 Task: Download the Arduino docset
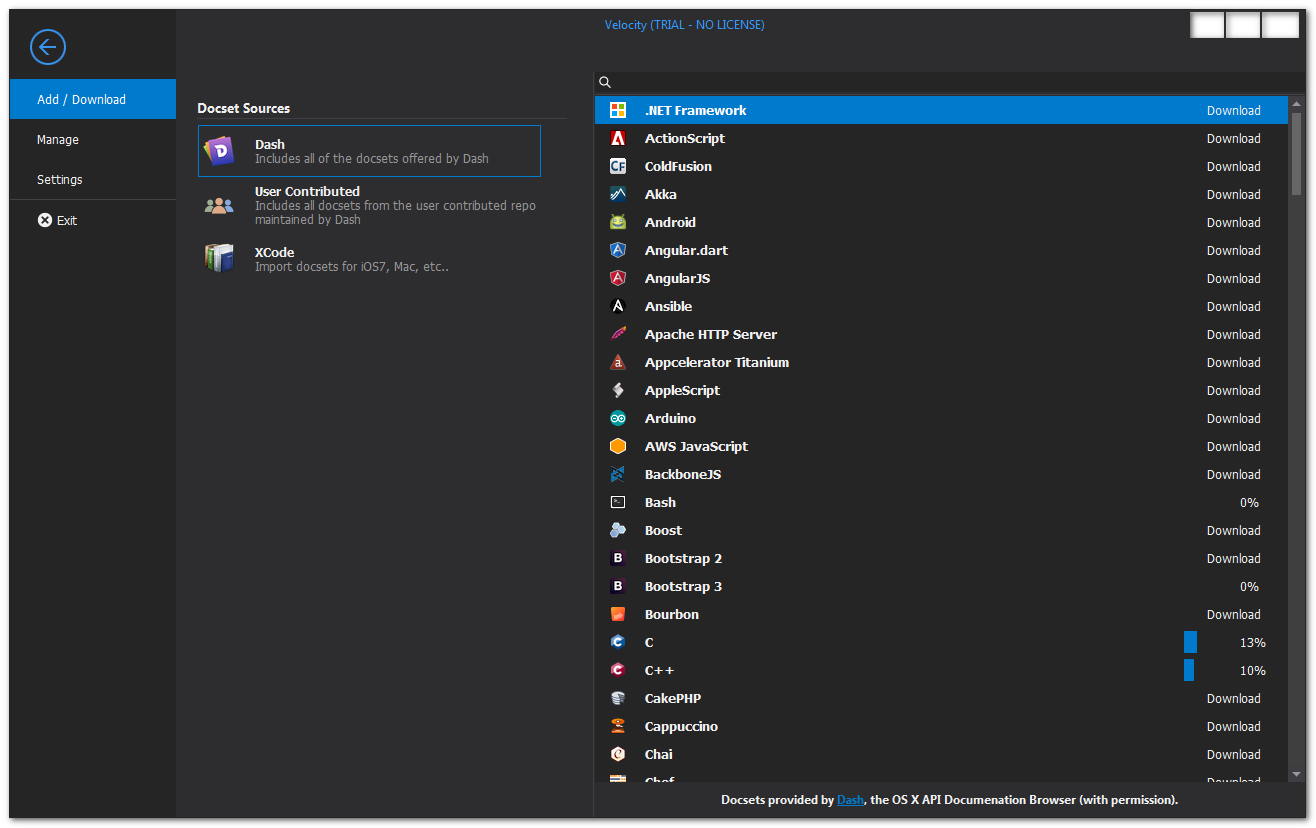(x=1233, y=418)
